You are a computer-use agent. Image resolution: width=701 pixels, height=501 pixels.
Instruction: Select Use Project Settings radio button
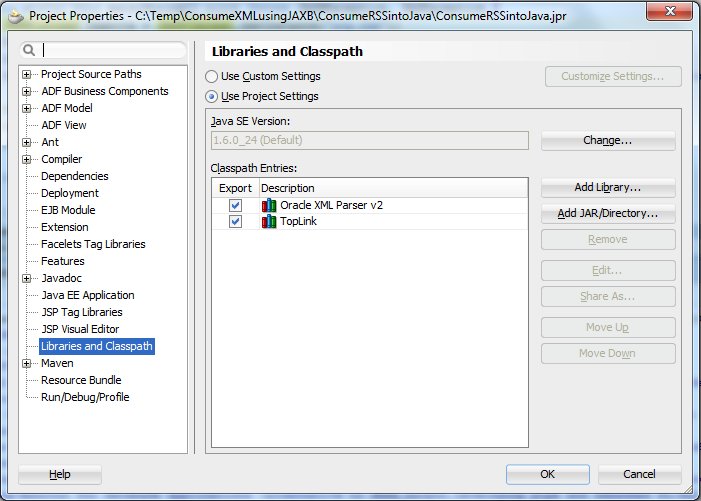[x=211, y=96]
